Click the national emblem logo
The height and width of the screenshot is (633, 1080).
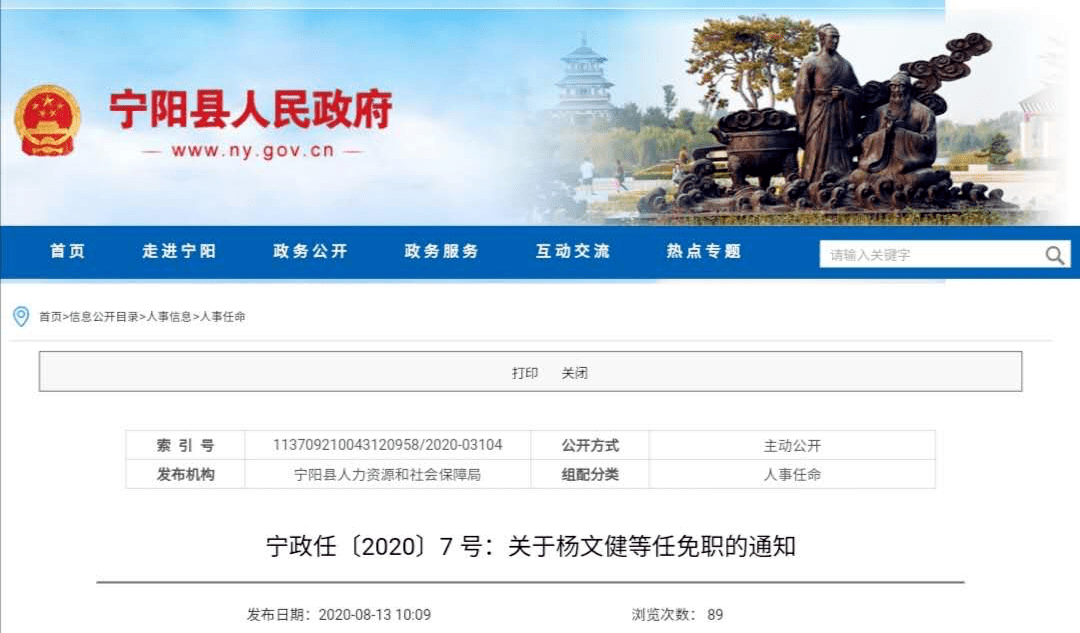point(48,121)
